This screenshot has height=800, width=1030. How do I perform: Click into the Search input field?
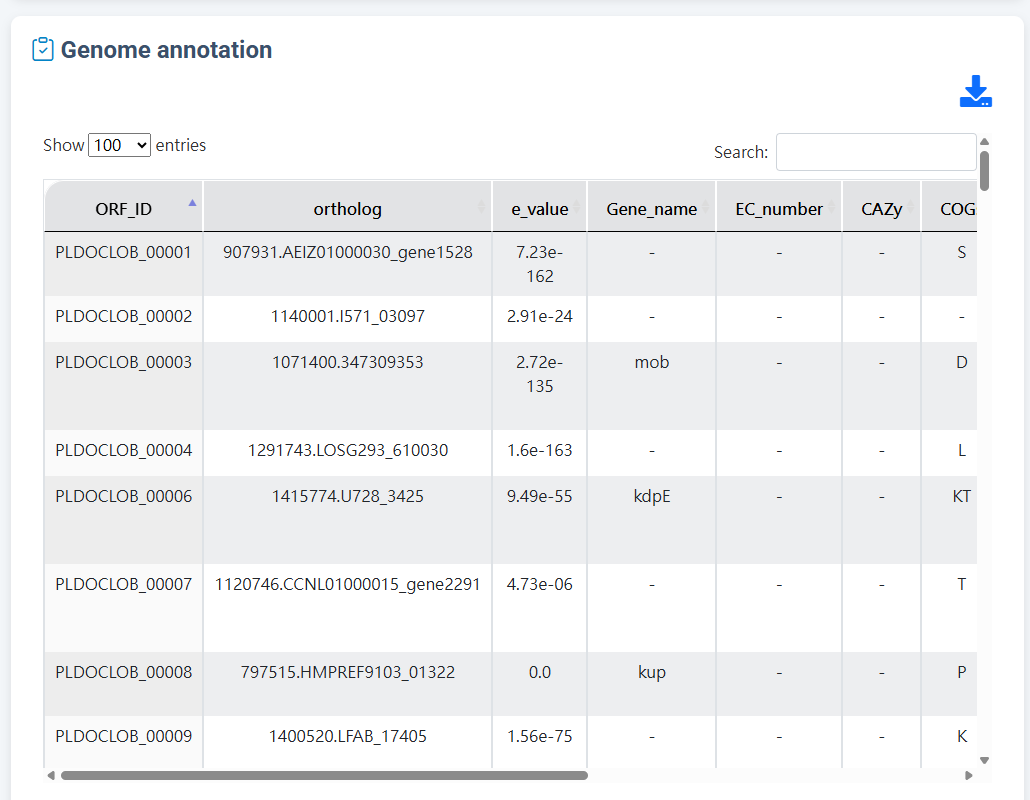(875, 152)
